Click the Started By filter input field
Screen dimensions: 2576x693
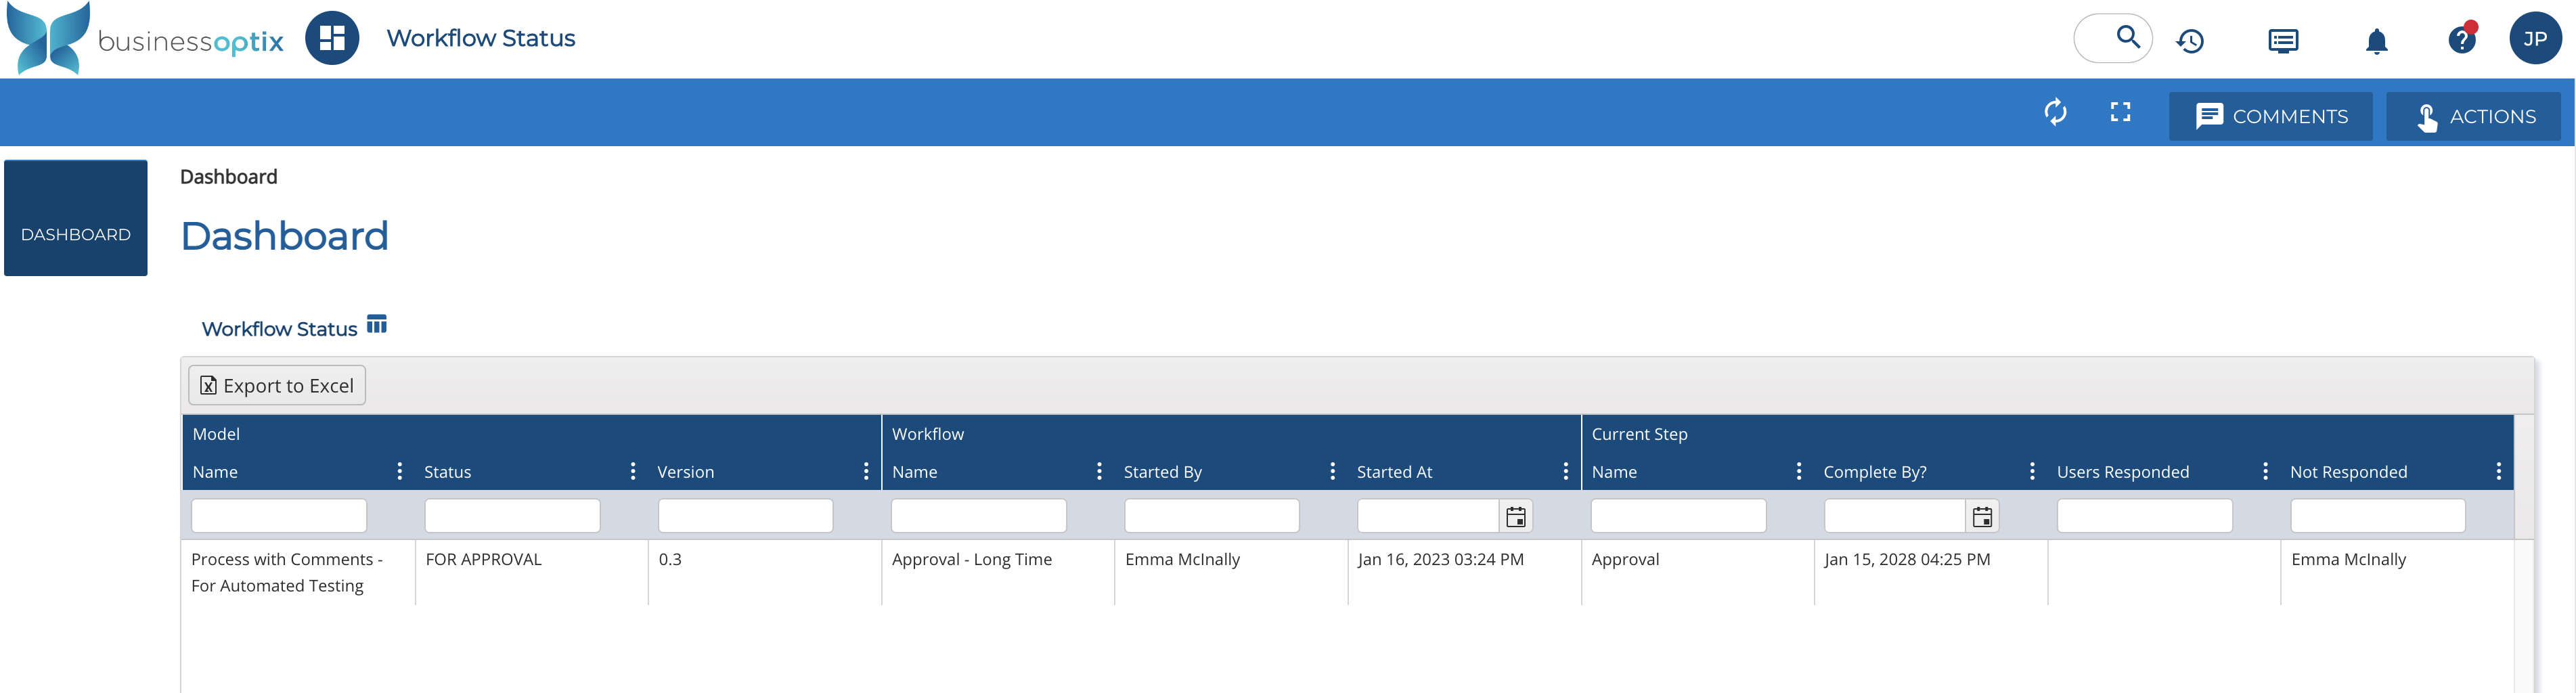(1211, 517)
